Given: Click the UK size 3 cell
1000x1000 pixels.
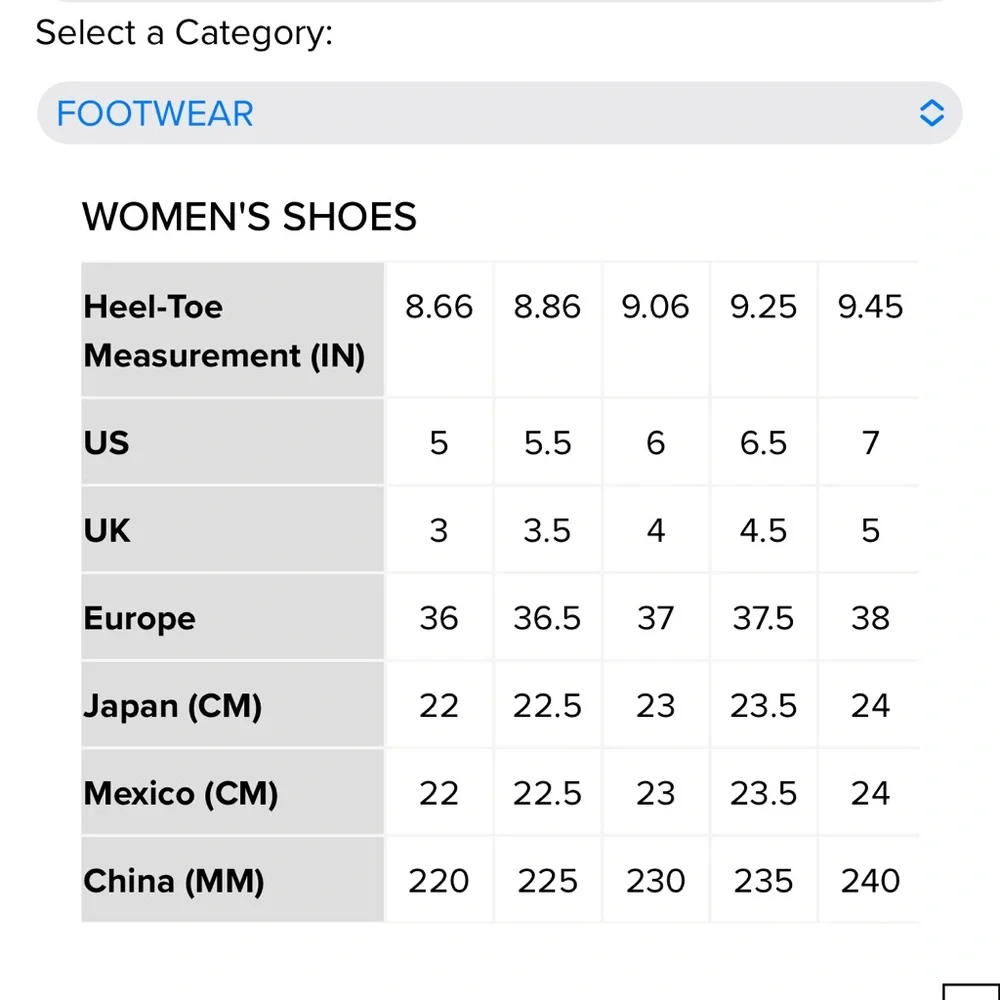Looking at the screenshot, I should point(439,530).
